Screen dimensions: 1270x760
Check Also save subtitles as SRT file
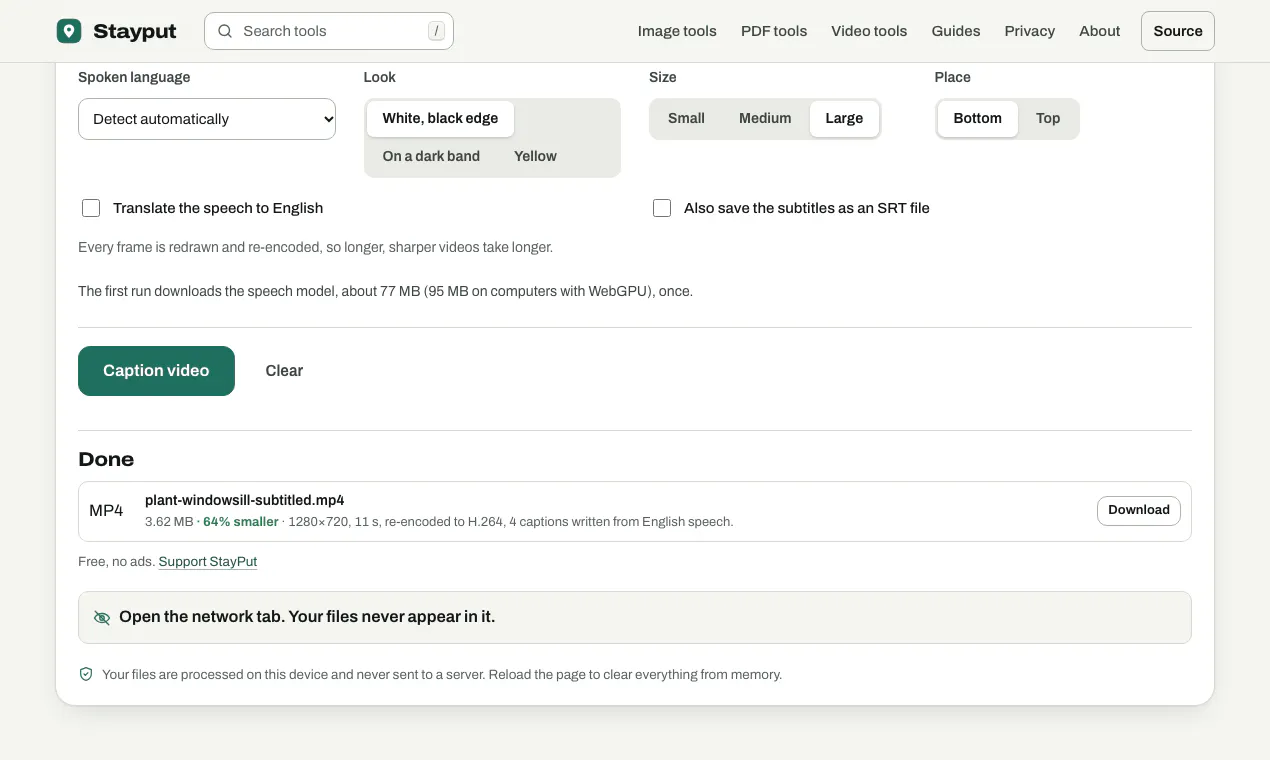662,208
